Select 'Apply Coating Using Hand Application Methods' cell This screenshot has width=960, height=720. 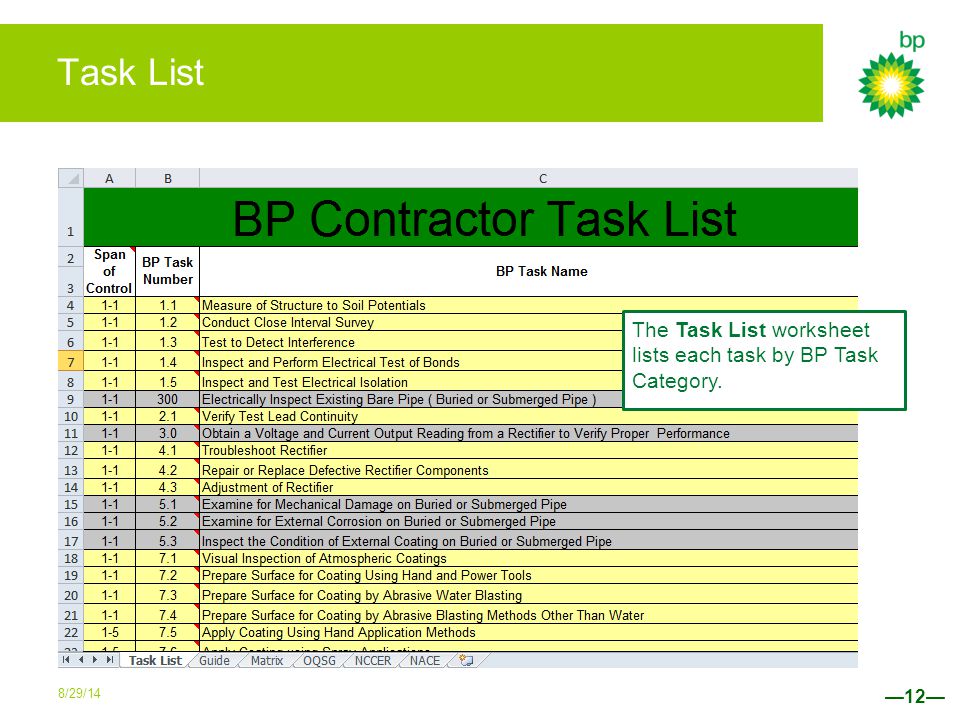tap(529, 632)
